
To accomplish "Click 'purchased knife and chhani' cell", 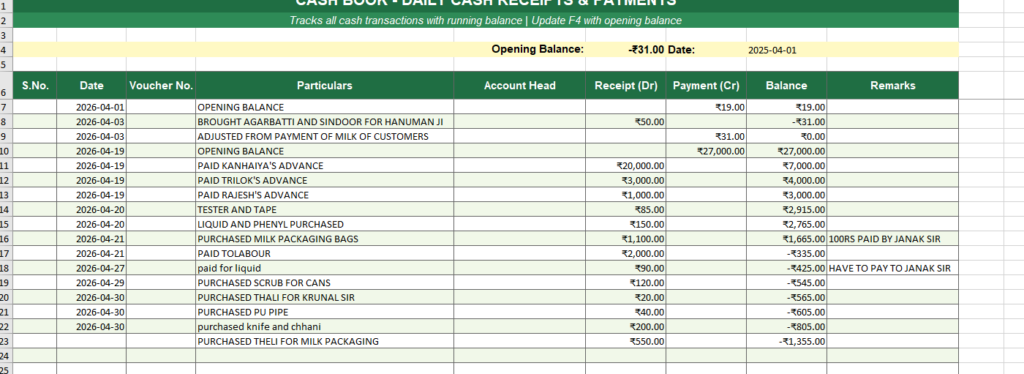I will [x=325, y=326].
